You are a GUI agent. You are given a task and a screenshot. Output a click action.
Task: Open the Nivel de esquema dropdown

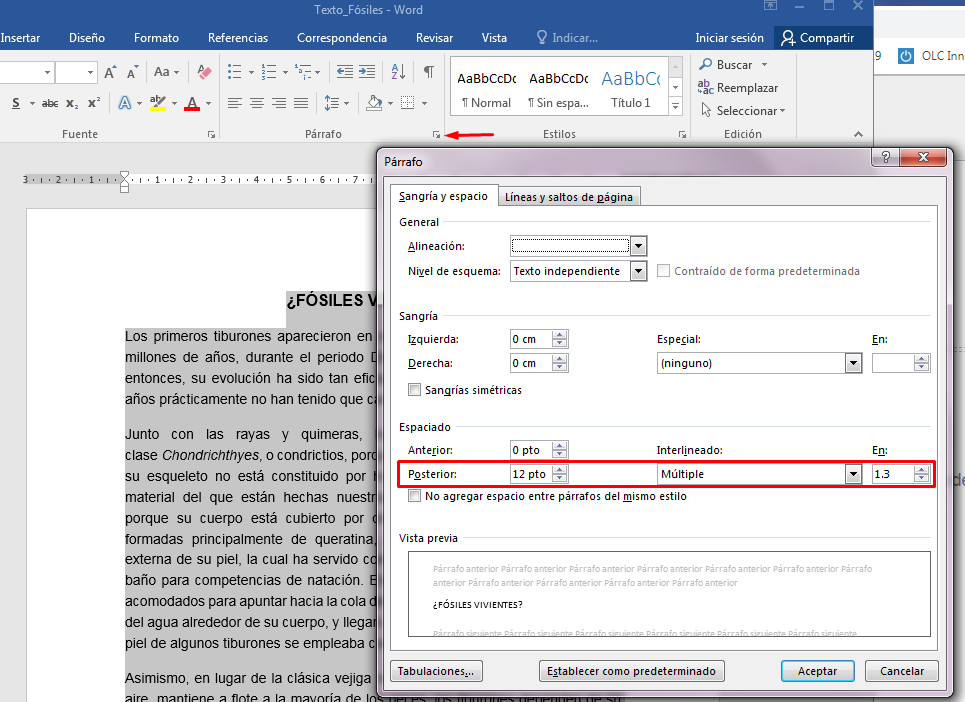coord(638,271)
